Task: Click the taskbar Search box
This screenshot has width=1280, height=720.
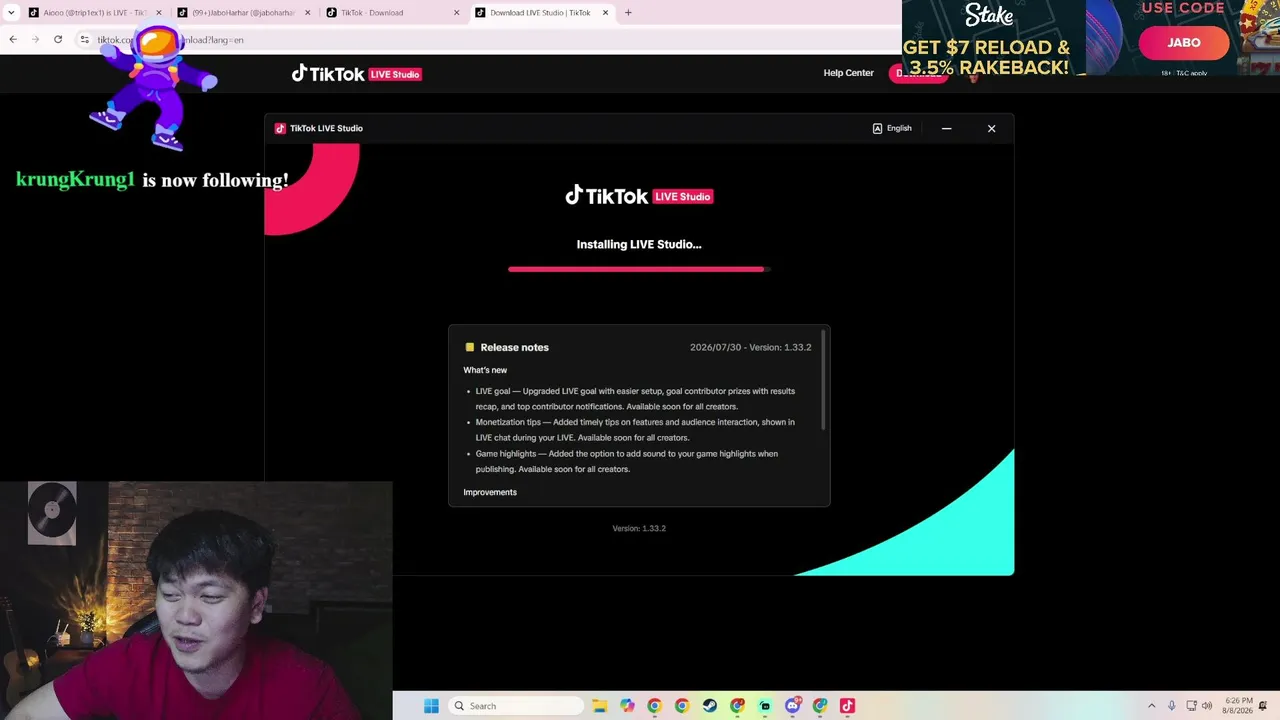Action: 516,706
